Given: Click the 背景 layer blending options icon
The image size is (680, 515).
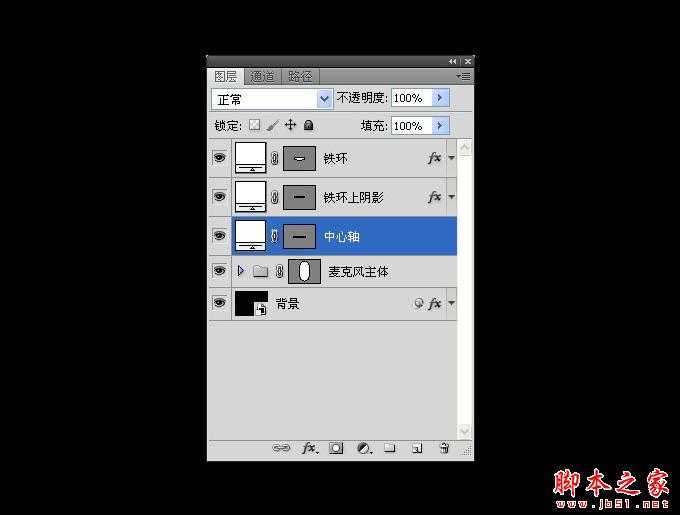Looking at the screenshot, I should (418, 303).
